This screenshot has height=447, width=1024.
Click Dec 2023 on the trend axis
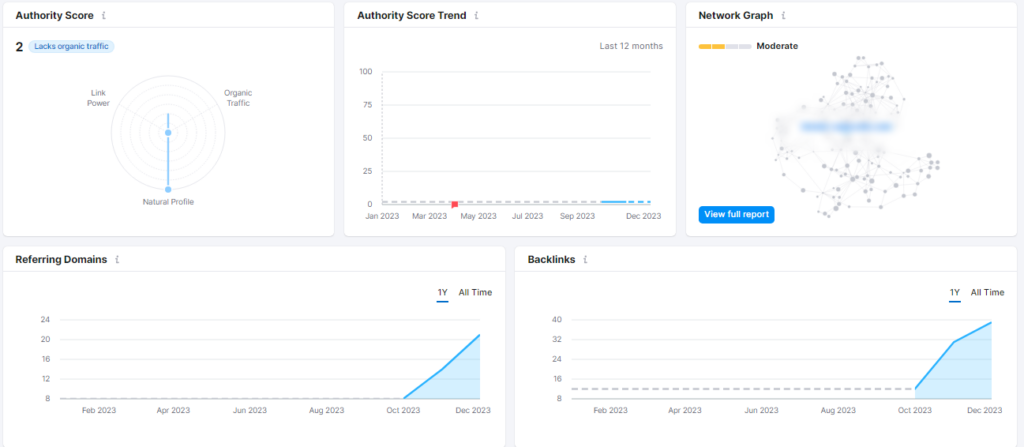tap(644, 216)
